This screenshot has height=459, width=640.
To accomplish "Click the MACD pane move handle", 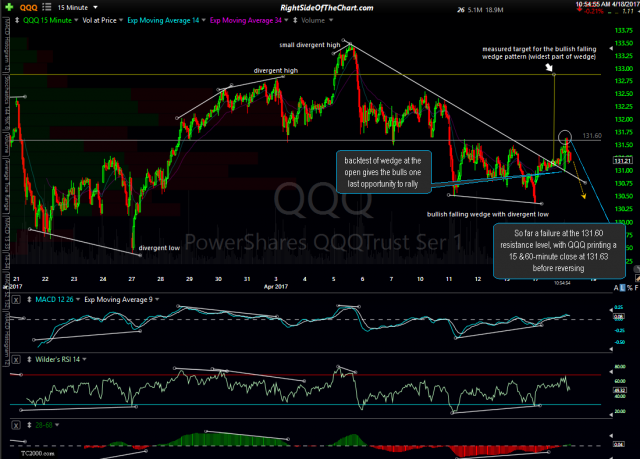I will point(29,299).
